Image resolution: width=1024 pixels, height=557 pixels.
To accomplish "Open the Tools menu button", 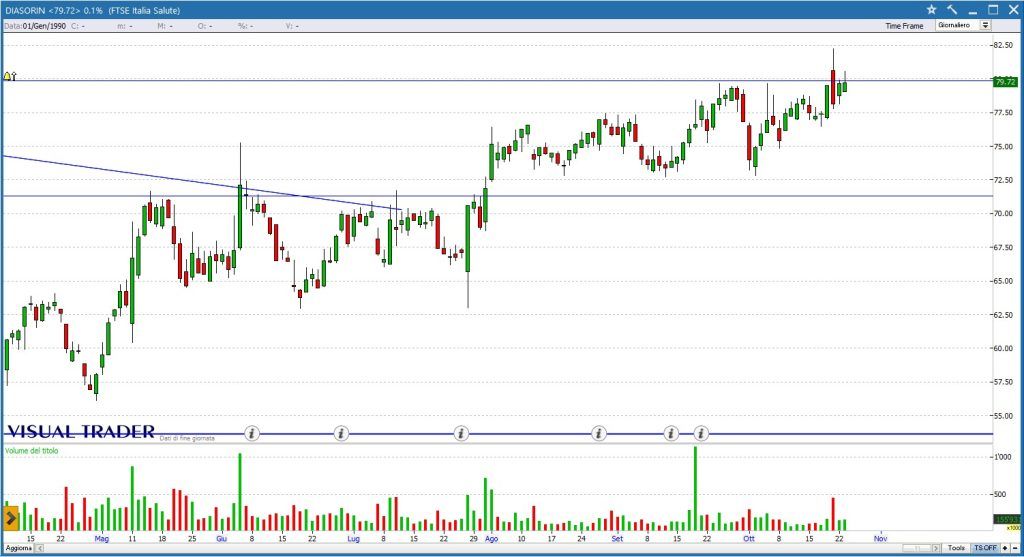I will [956, 548].
